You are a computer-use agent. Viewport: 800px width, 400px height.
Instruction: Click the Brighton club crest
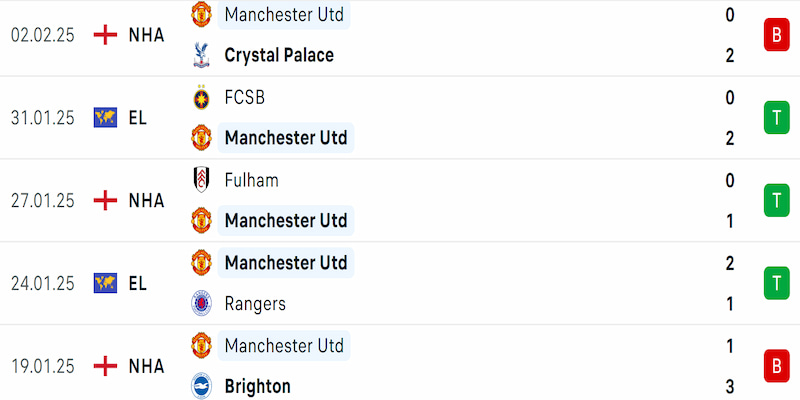[202, 386]
